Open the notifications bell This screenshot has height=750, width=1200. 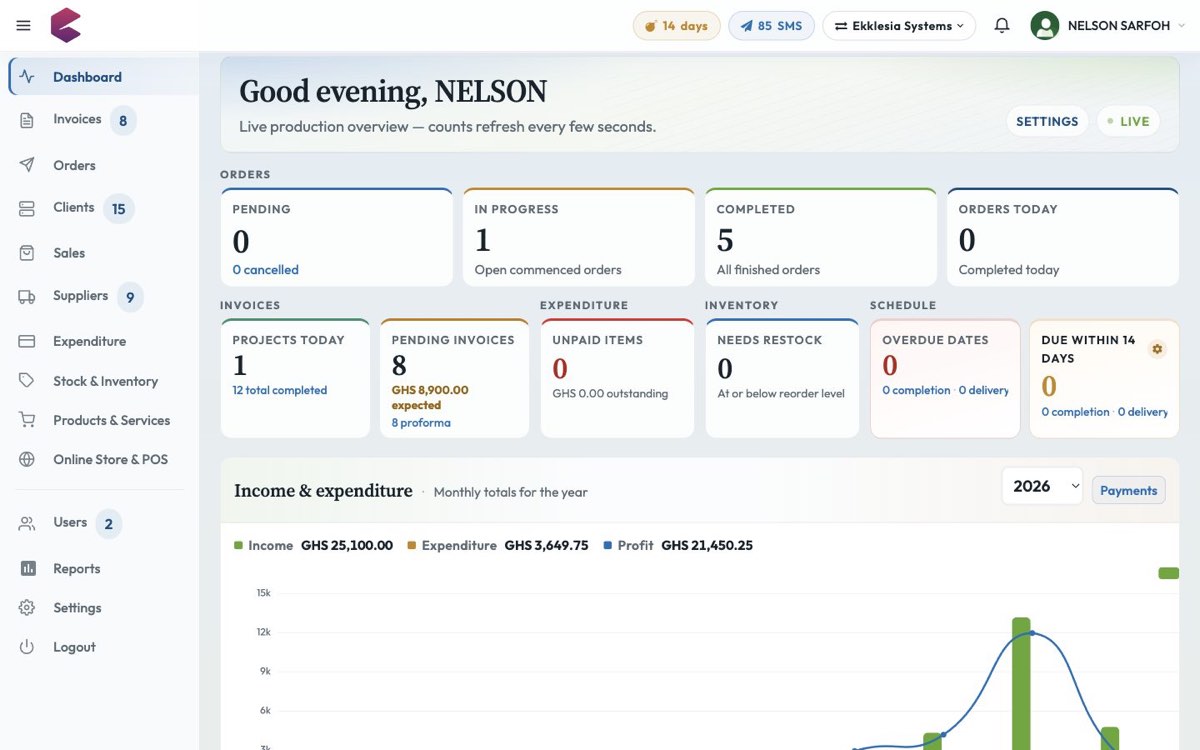(1002, 26)
